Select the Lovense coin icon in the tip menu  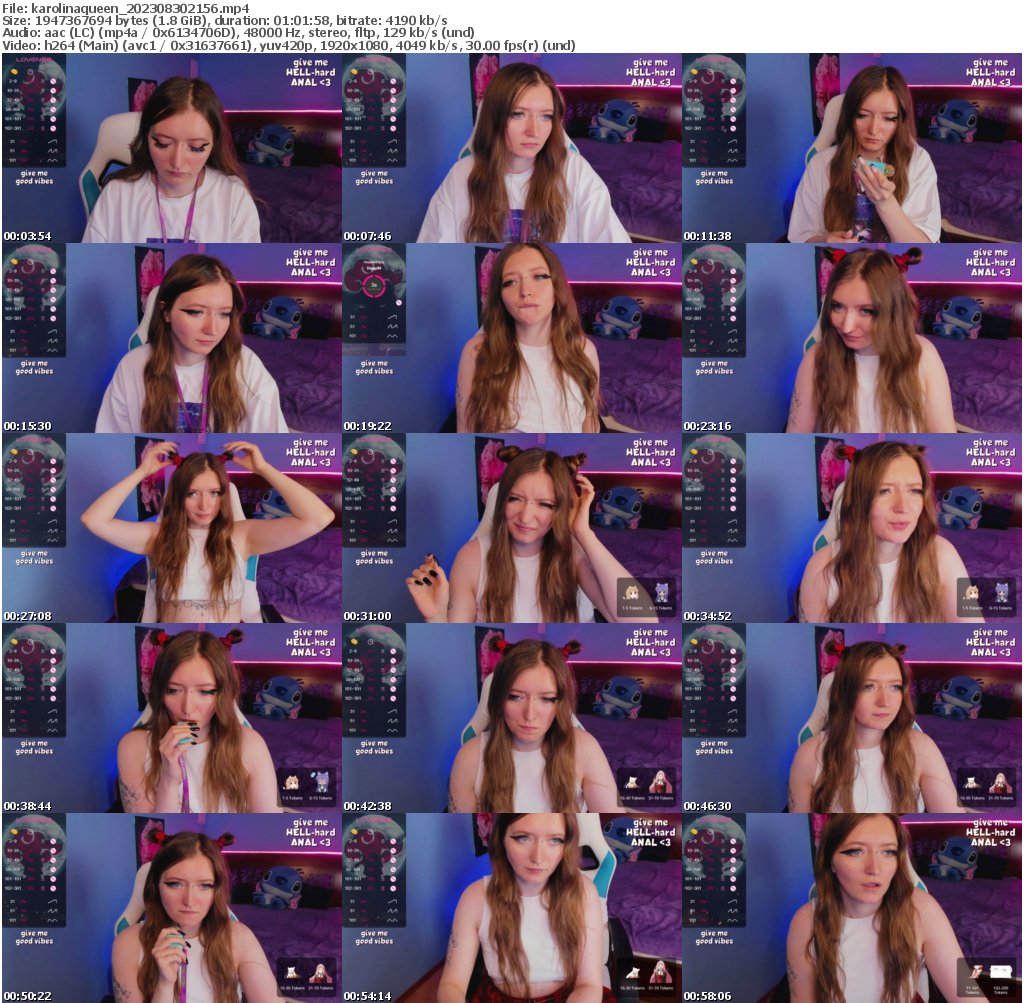pyautogui.click(x=13, y=72)
